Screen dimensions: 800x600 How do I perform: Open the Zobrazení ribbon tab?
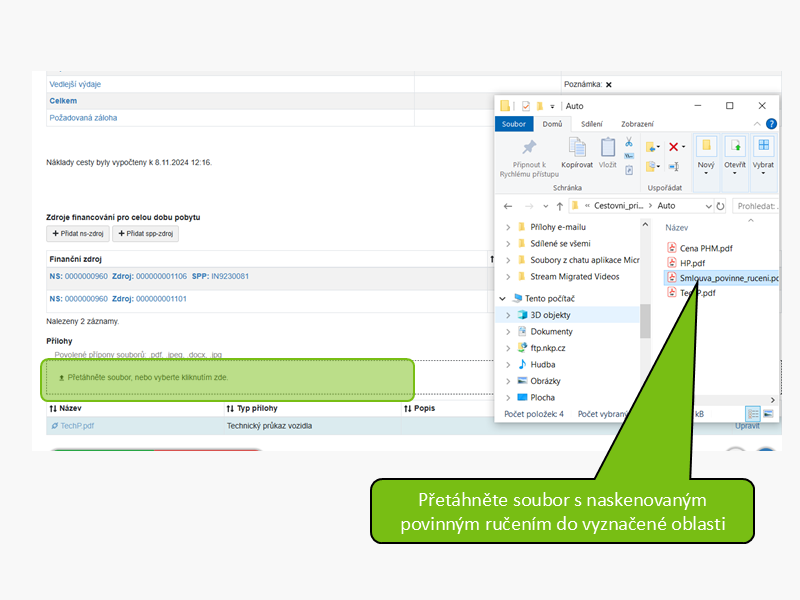click(x=637, y=124)
